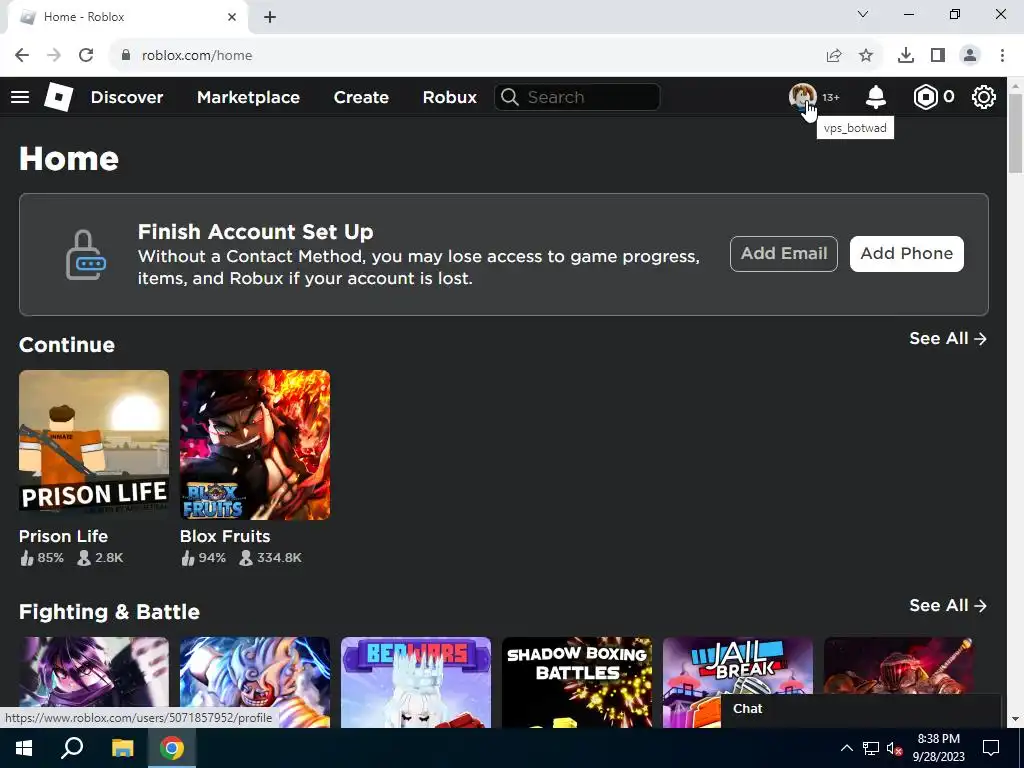Close the Home - Roblox tab
The image size is (1024, 768).
[232, 17]
